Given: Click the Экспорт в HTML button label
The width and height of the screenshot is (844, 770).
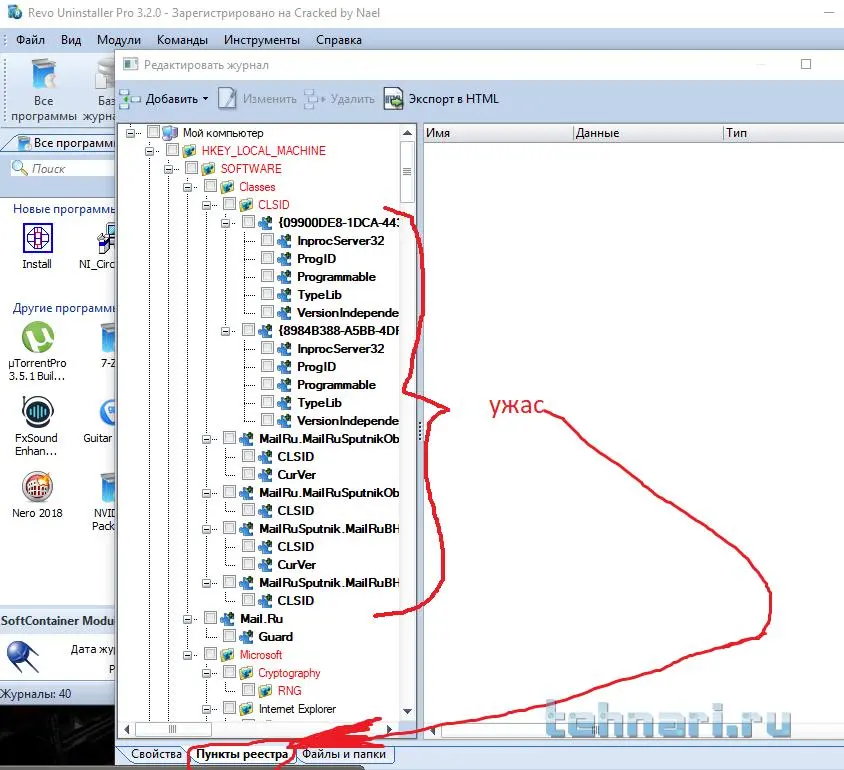Looking at the screenshot, I should (x=453, y=99).
